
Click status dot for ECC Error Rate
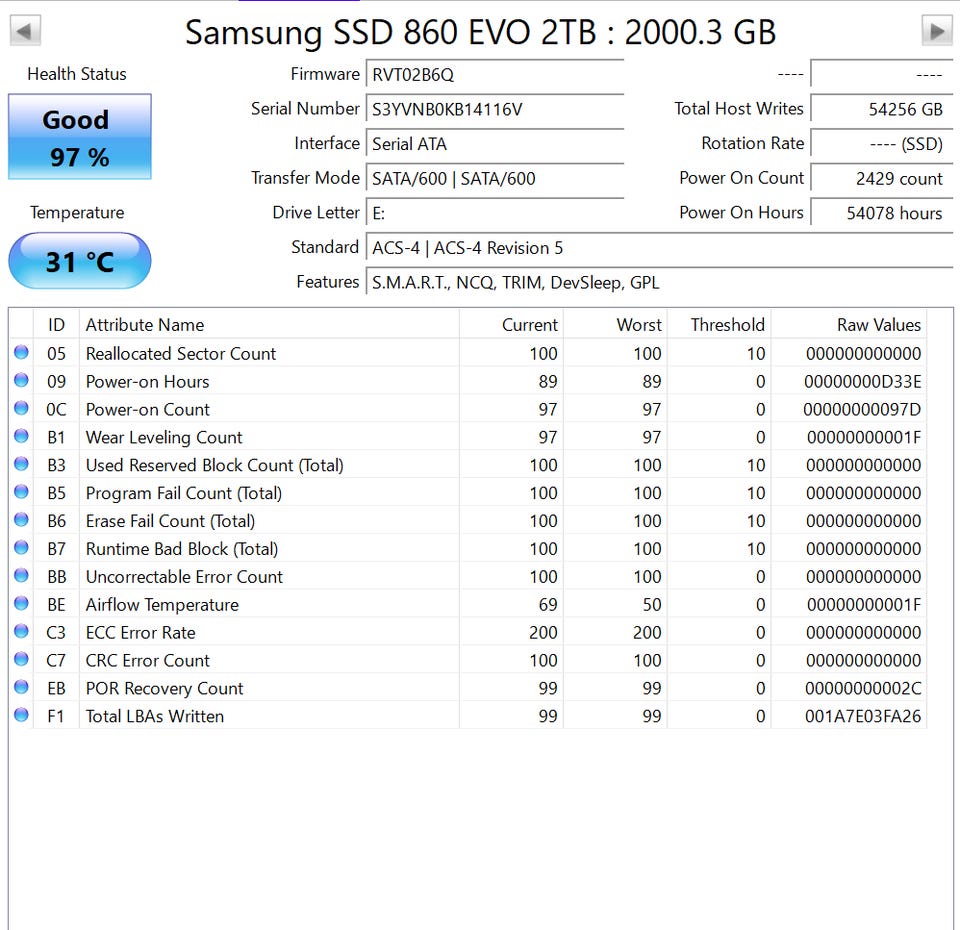coord(21,631)
